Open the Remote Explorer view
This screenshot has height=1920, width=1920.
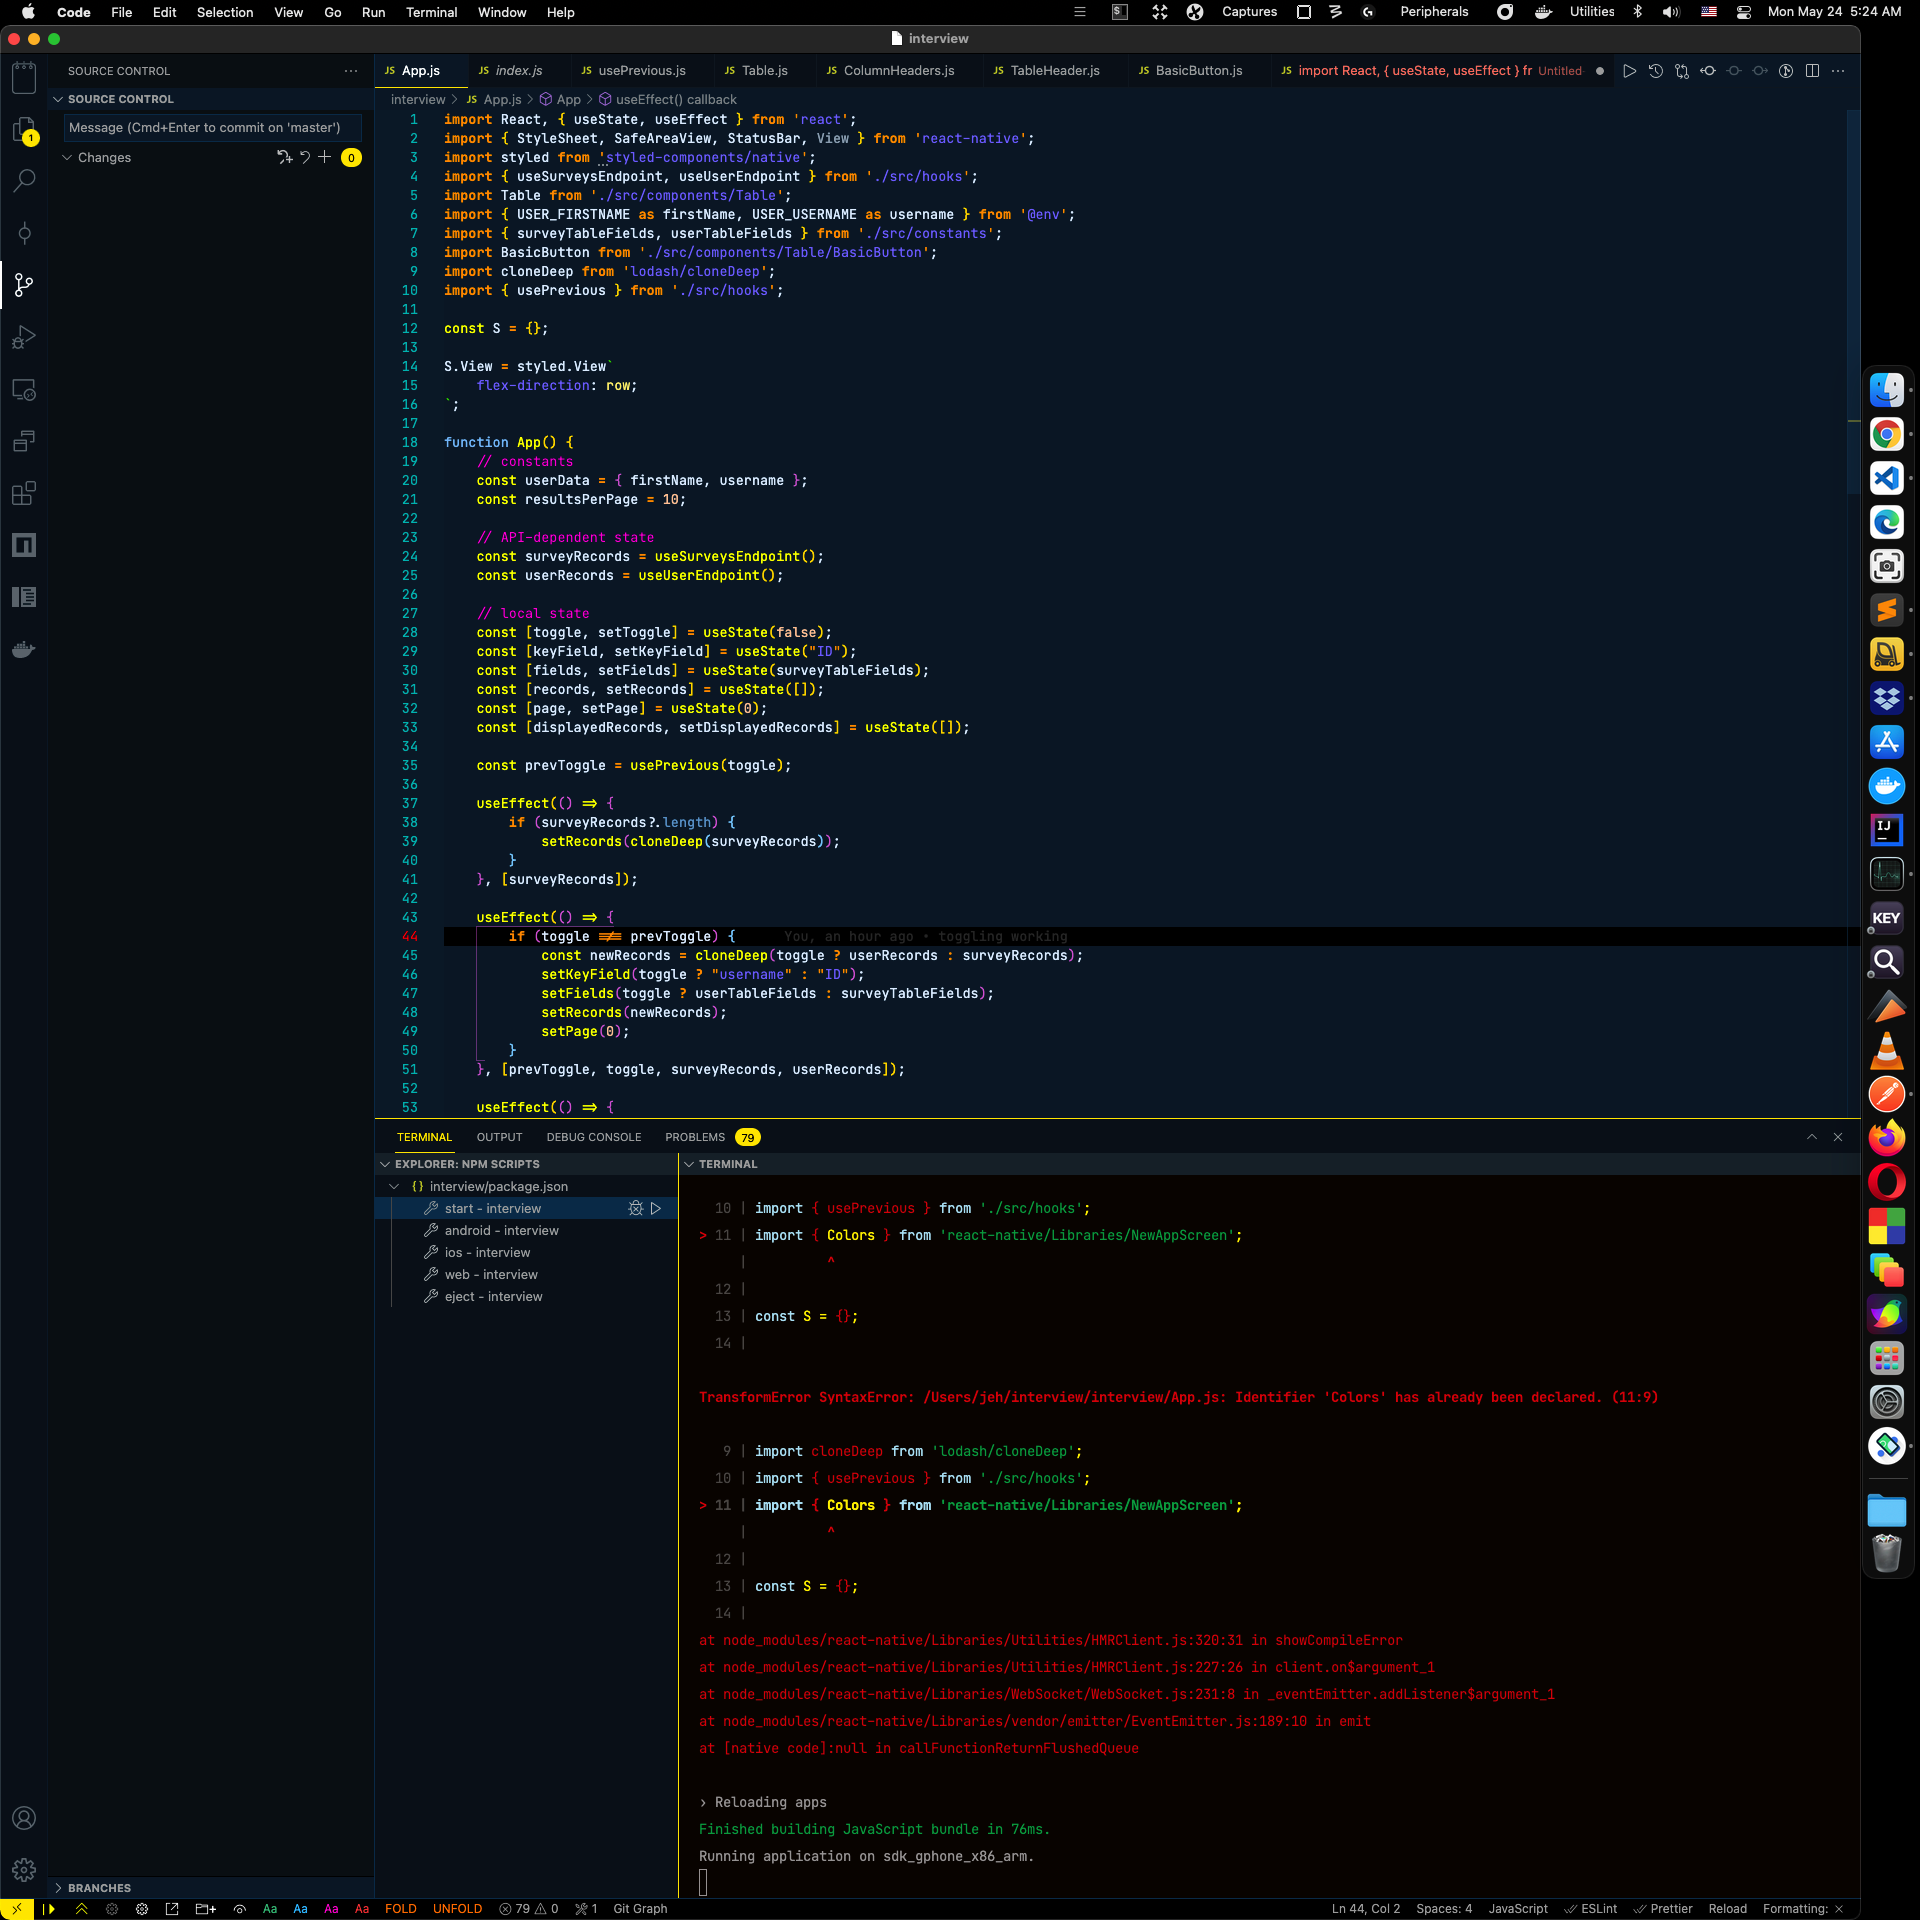coord(24,390)
